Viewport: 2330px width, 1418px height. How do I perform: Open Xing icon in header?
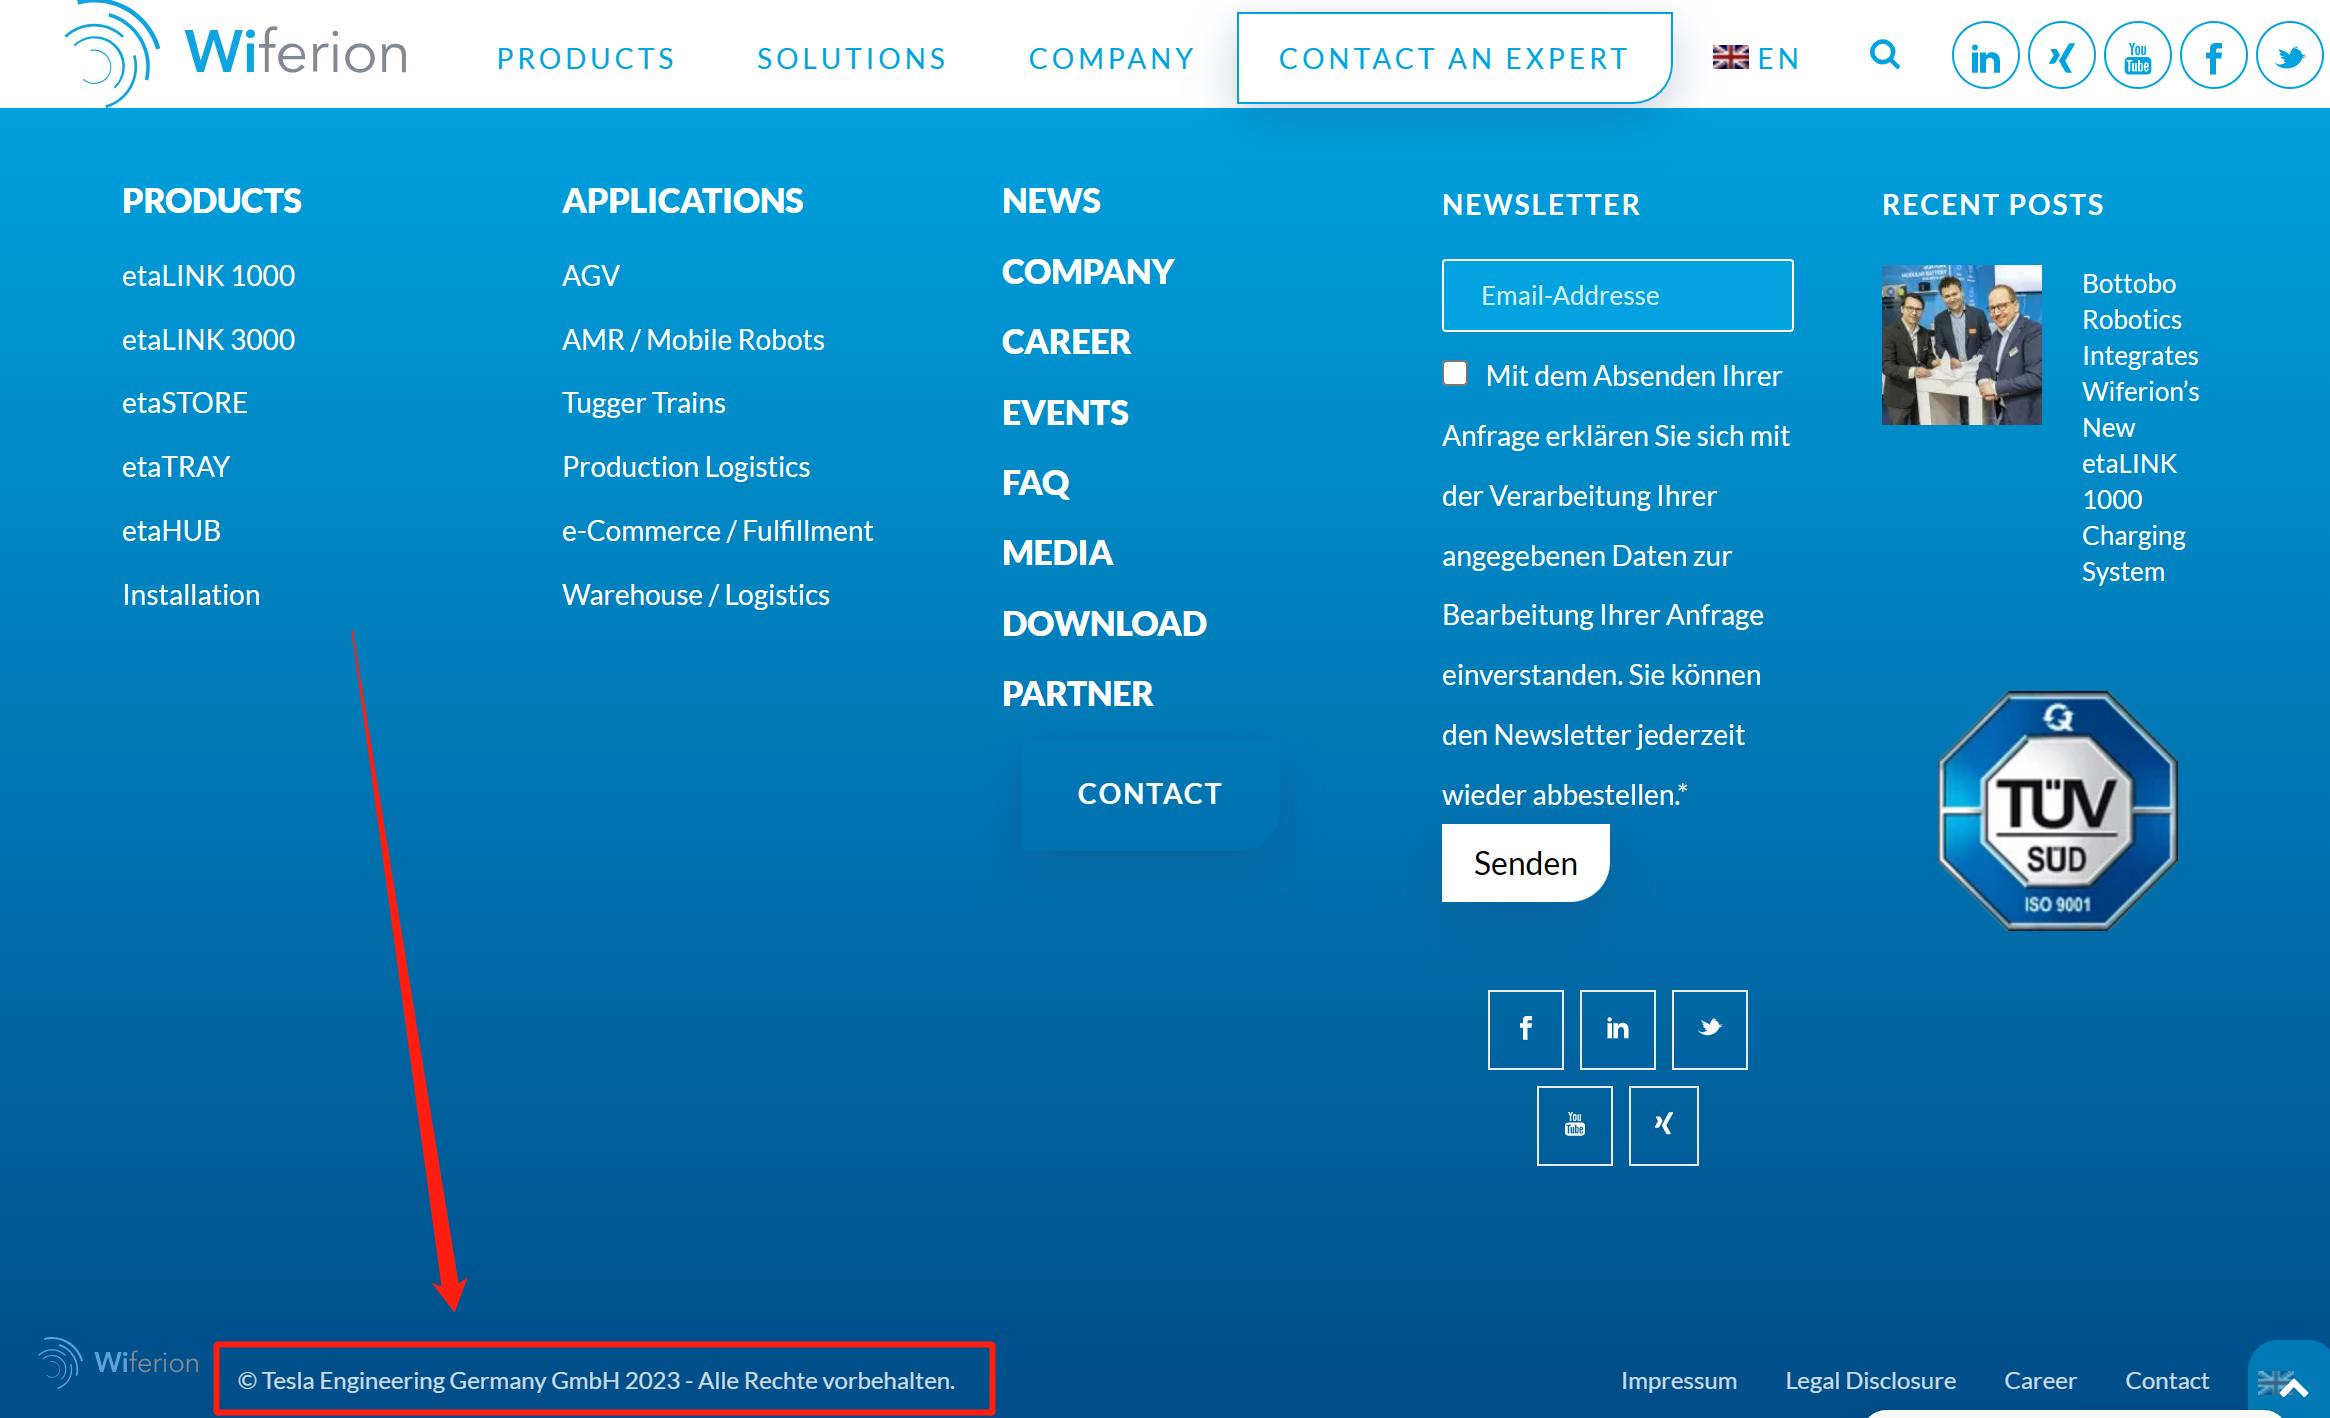[x=2061, y=56]
